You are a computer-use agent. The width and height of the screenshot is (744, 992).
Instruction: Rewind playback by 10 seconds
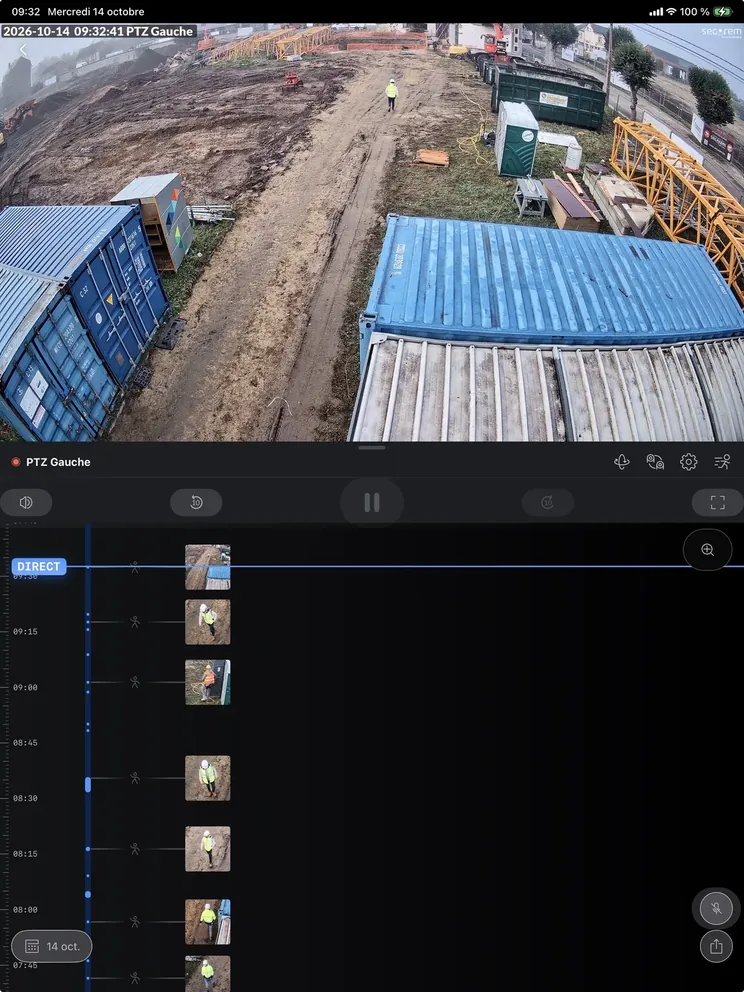196,502
